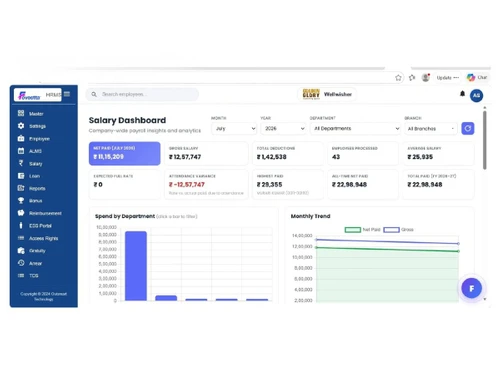Open the Reports menu label
The image size is (500, 375).
37,188
